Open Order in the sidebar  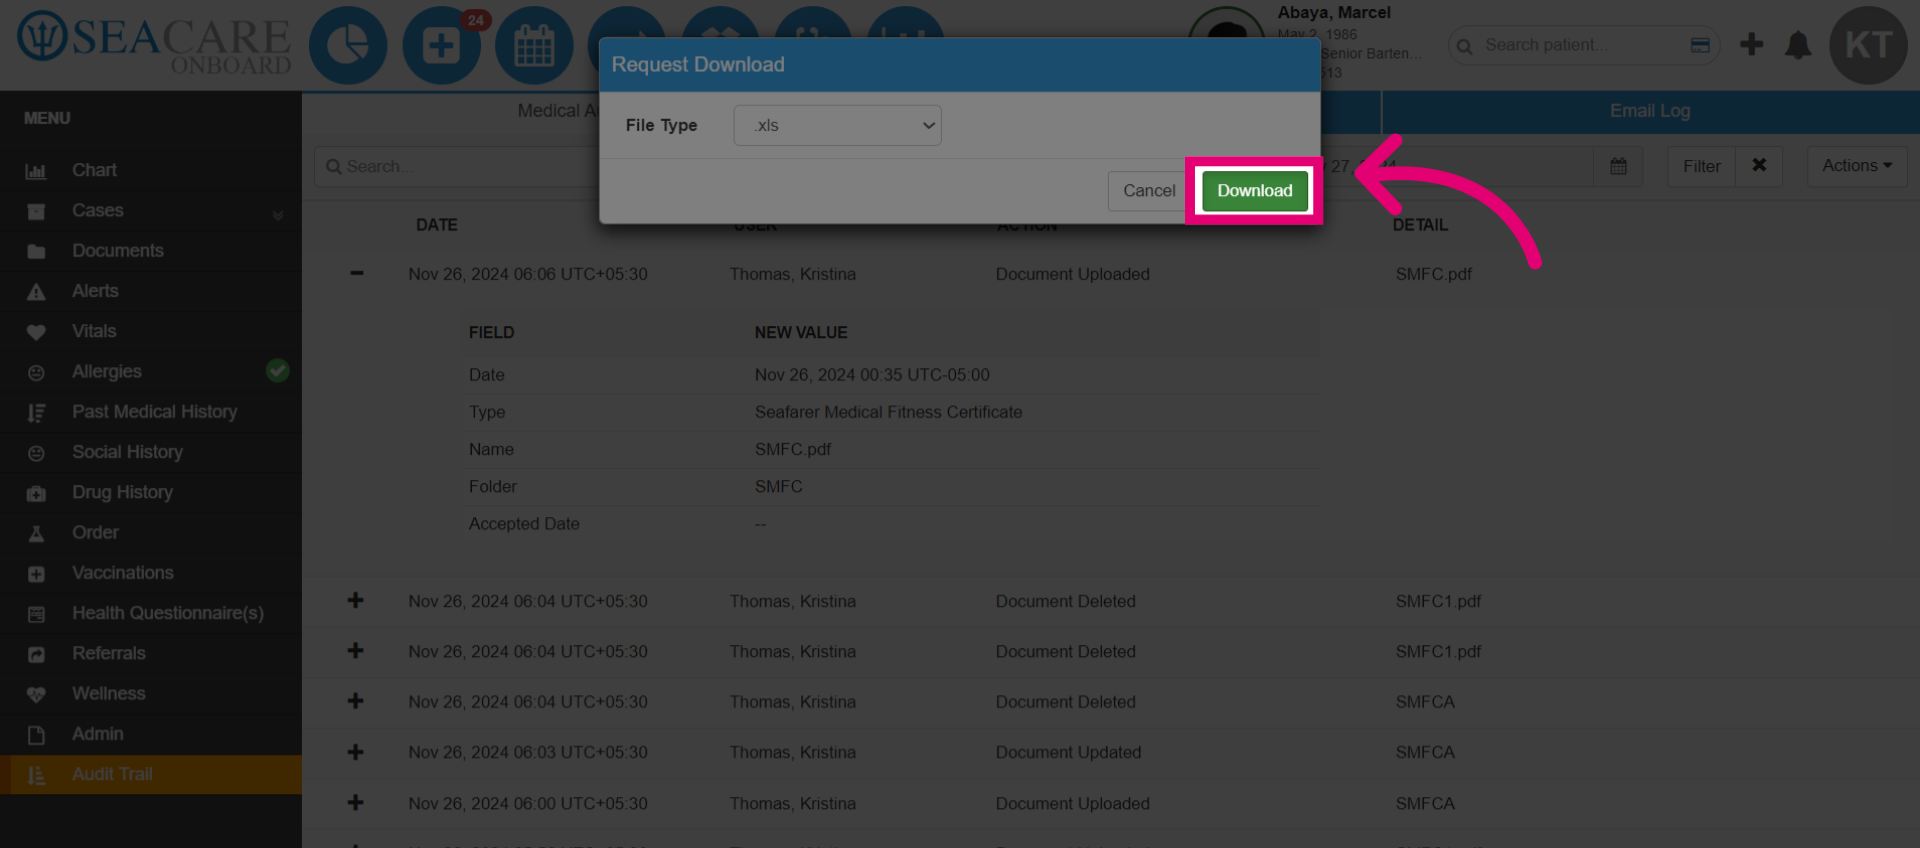coord(95,533)
